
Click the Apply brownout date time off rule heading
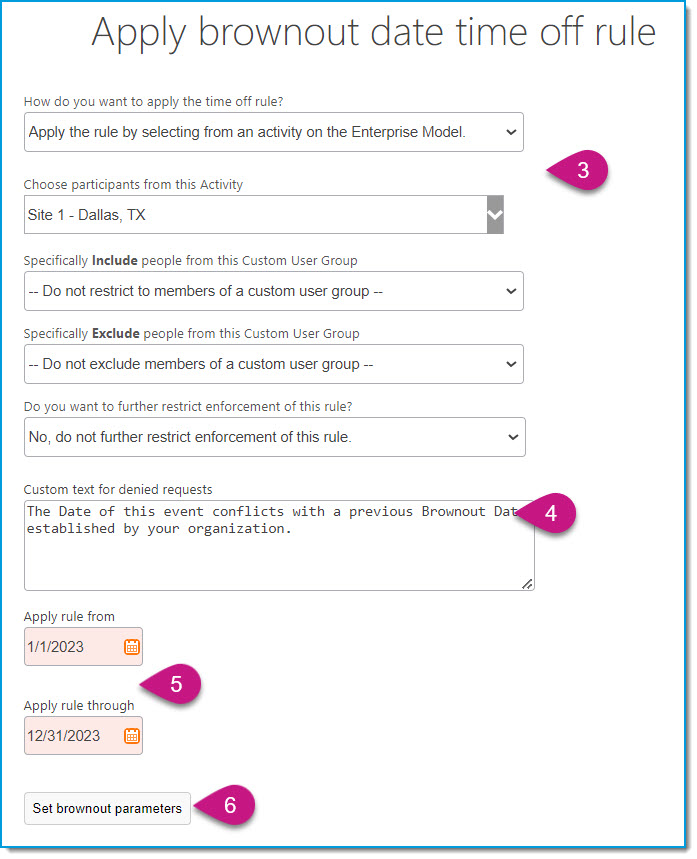point(374,33)
